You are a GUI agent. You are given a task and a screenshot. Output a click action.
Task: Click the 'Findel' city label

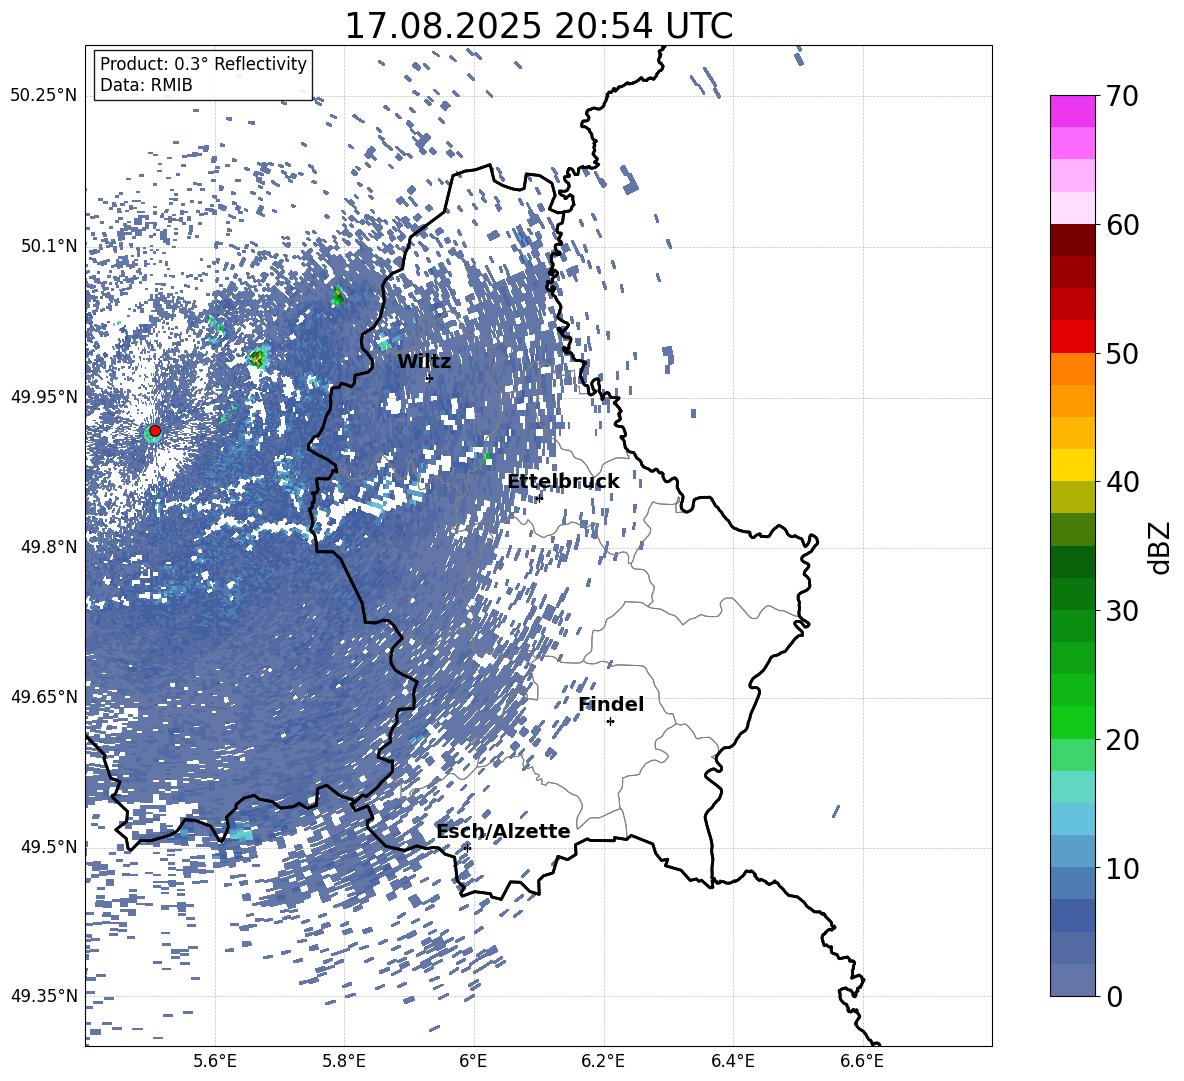[611, 705]
